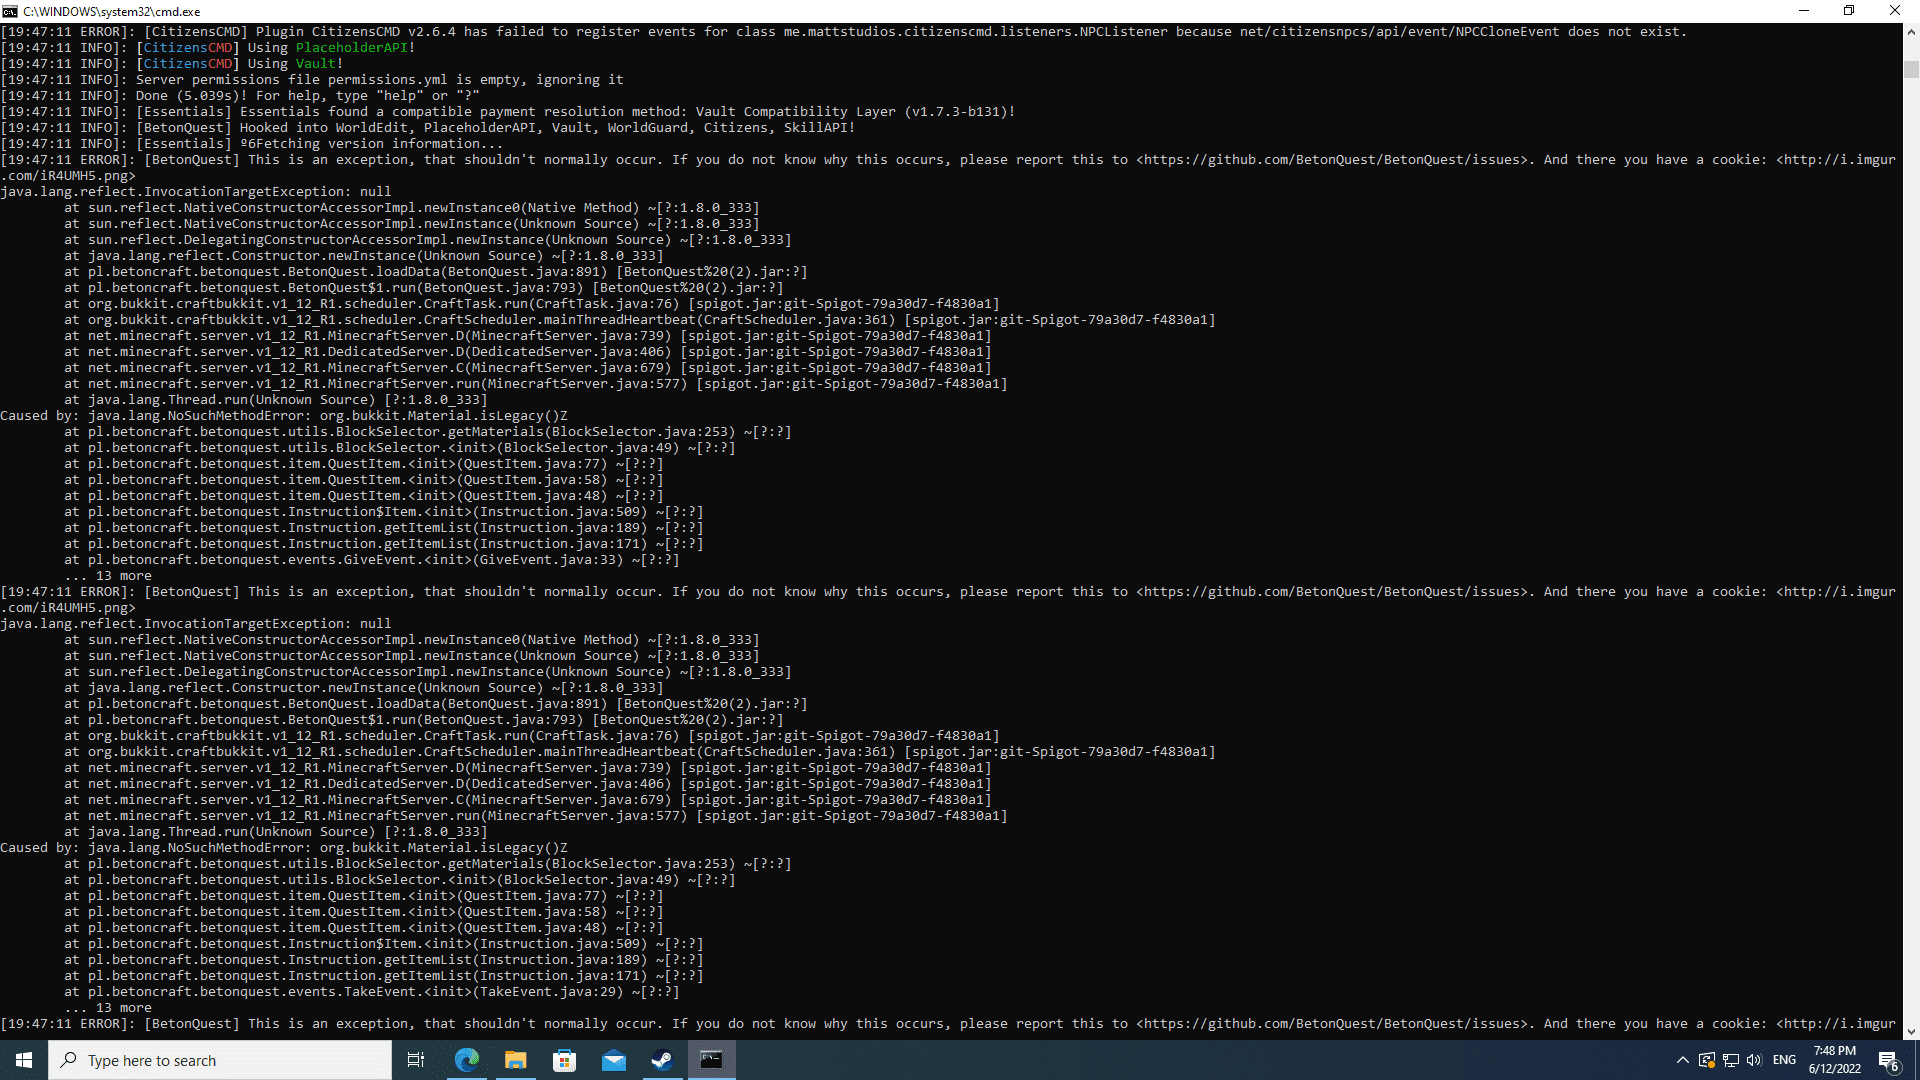The width and height of the screenshot is (1920, 1080).
Task: Open the notification center icon
Action: 1889,1060
